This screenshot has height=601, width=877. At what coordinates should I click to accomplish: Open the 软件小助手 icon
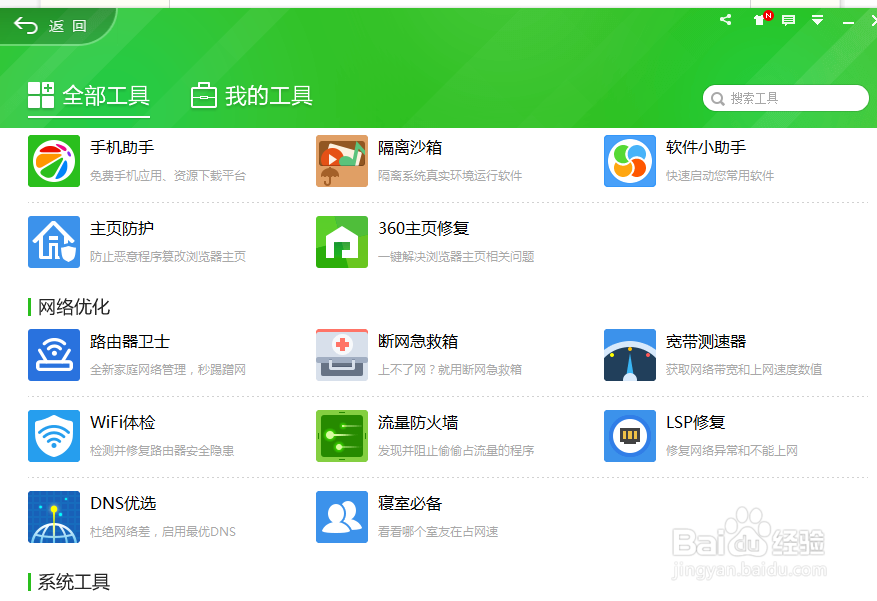coord(630,161)
